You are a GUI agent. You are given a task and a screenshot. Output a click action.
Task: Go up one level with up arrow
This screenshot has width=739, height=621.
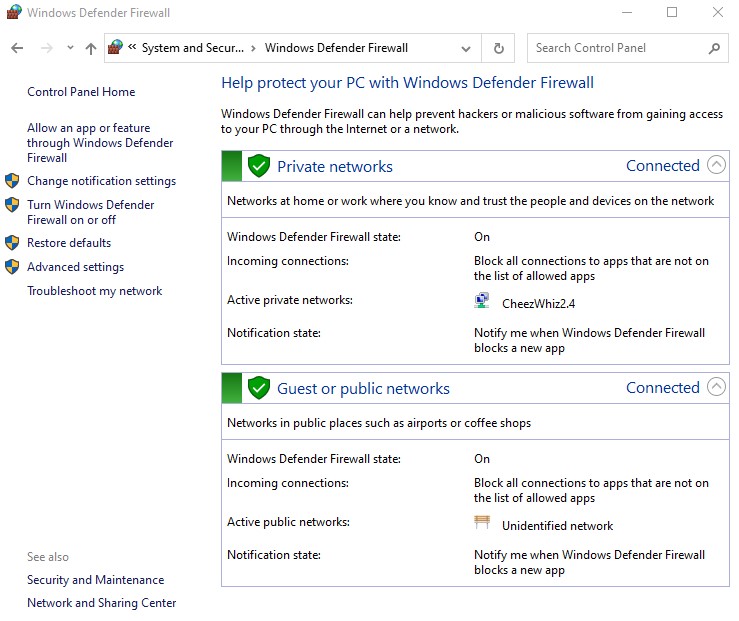coord(90,48)
